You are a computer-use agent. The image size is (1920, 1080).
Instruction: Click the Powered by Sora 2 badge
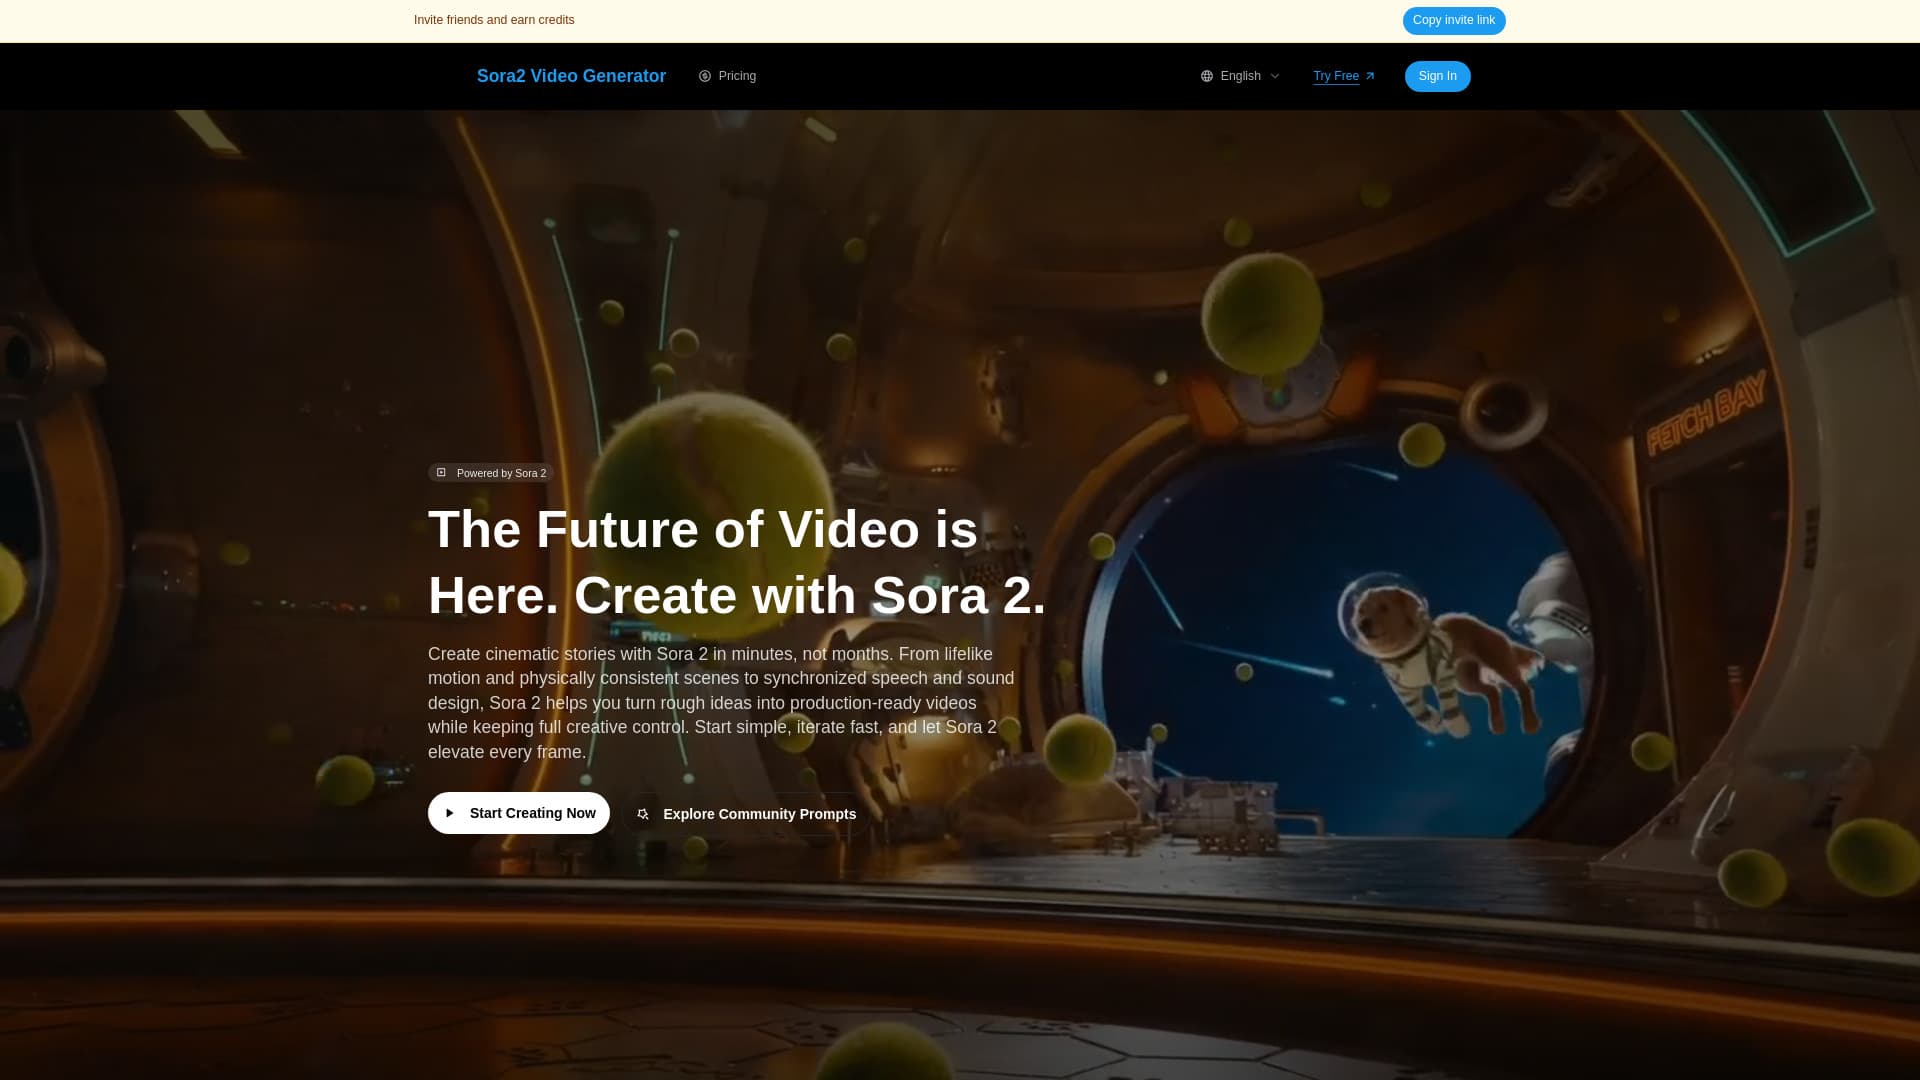click(490, 472)
